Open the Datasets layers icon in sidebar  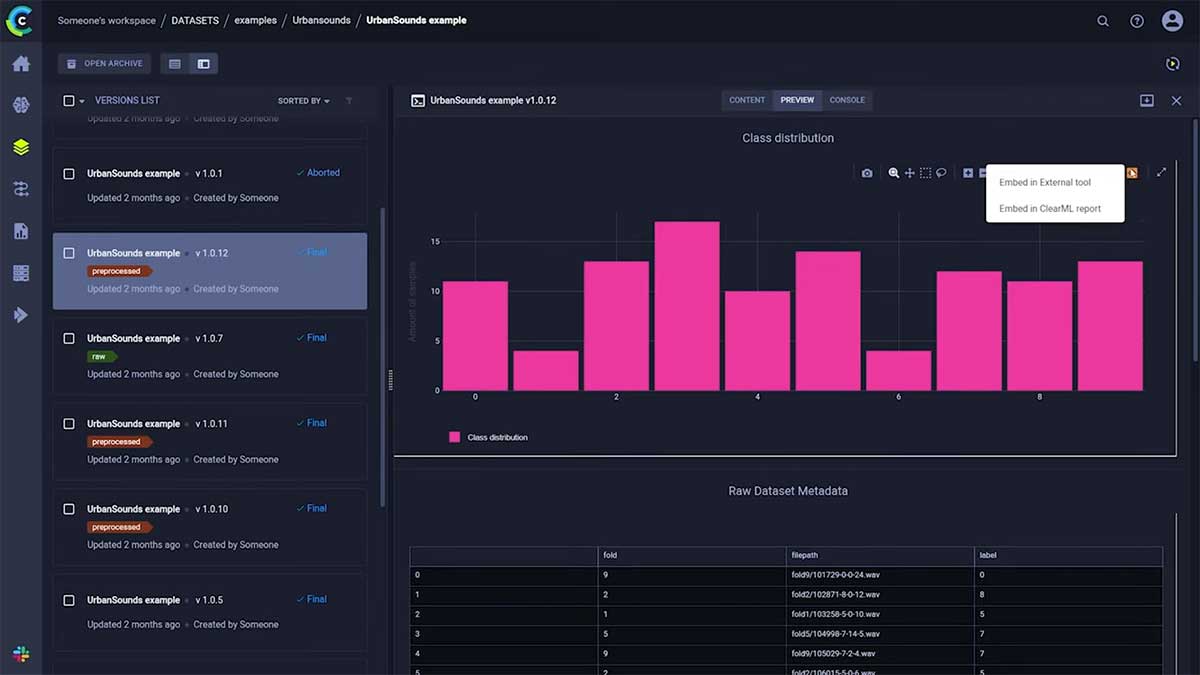(x=21, y=147)
